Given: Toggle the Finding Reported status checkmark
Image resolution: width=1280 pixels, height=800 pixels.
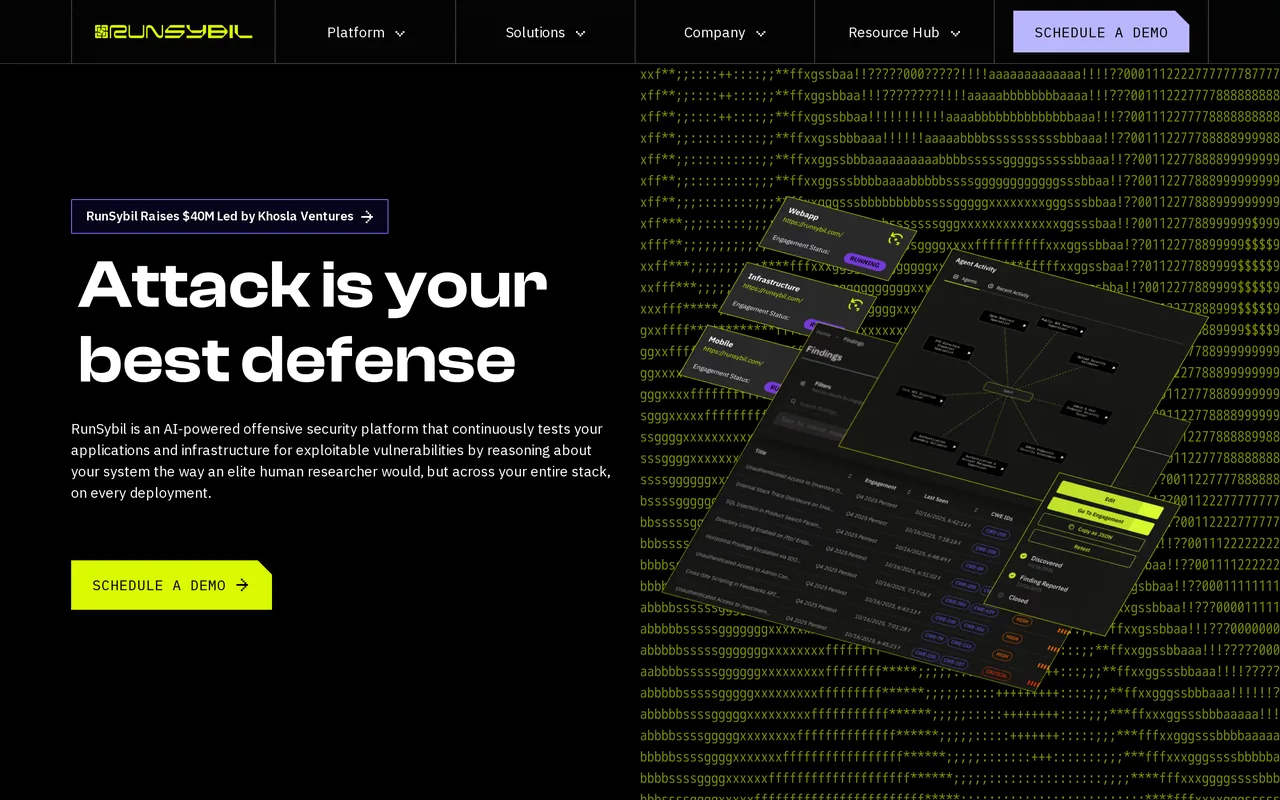Looking at the screenshot, I should point(1012,576).
